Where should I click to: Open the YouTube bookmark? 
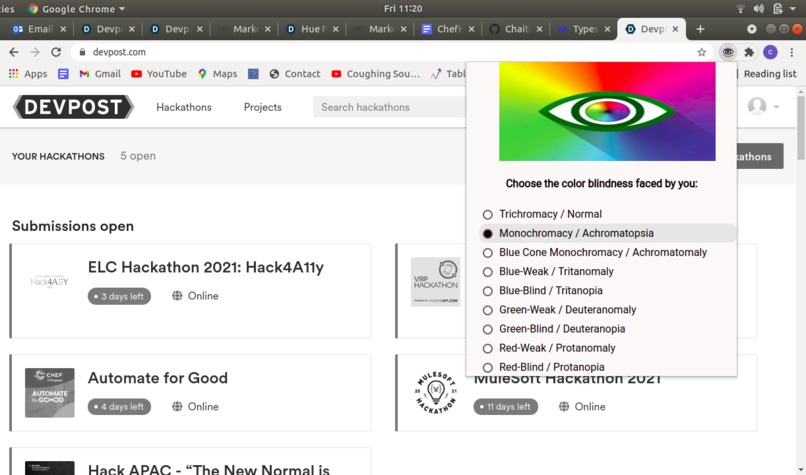coord(159,74)
